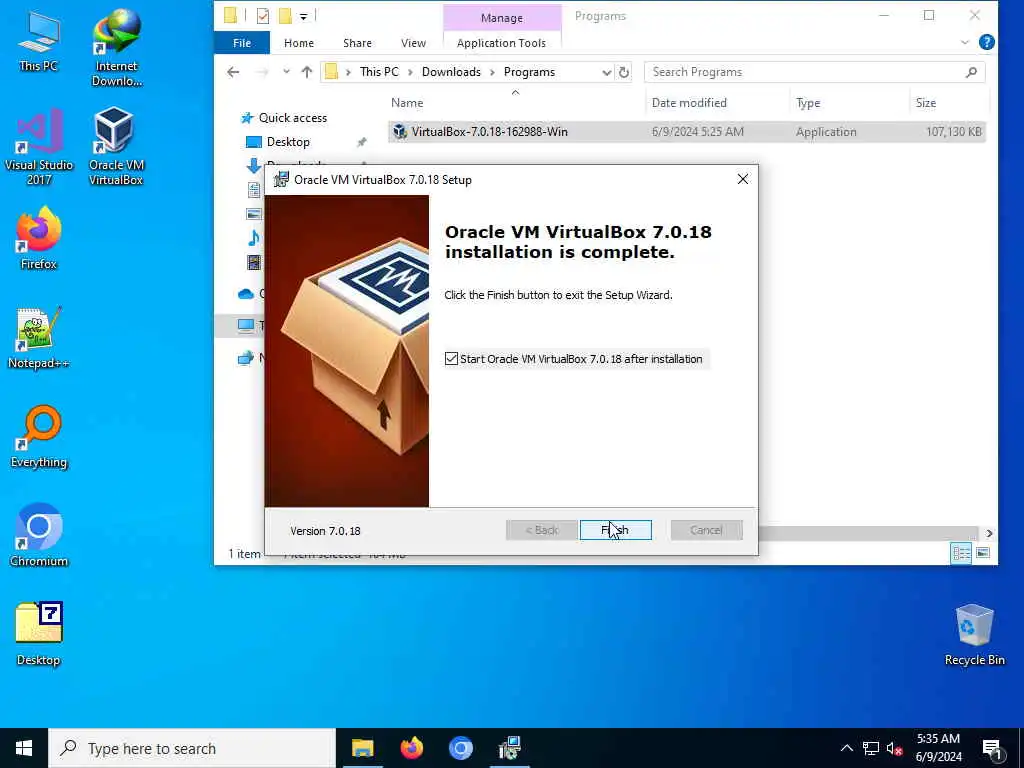Open the File ribbon tab
Screen dimensions: 1024x768
click(x=242, y=42)
